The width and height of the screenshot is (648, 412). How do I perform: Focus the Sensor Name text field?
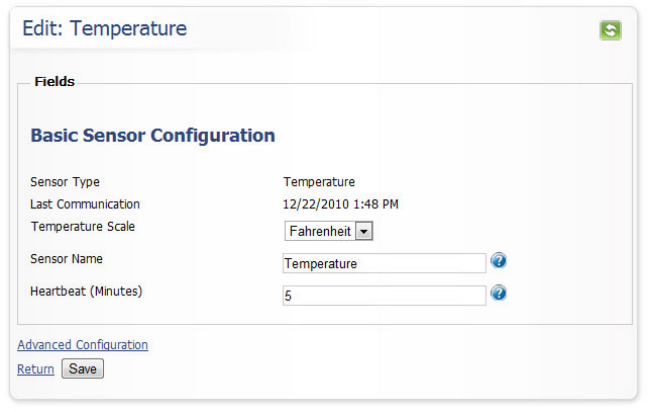(x=384, y=263)
